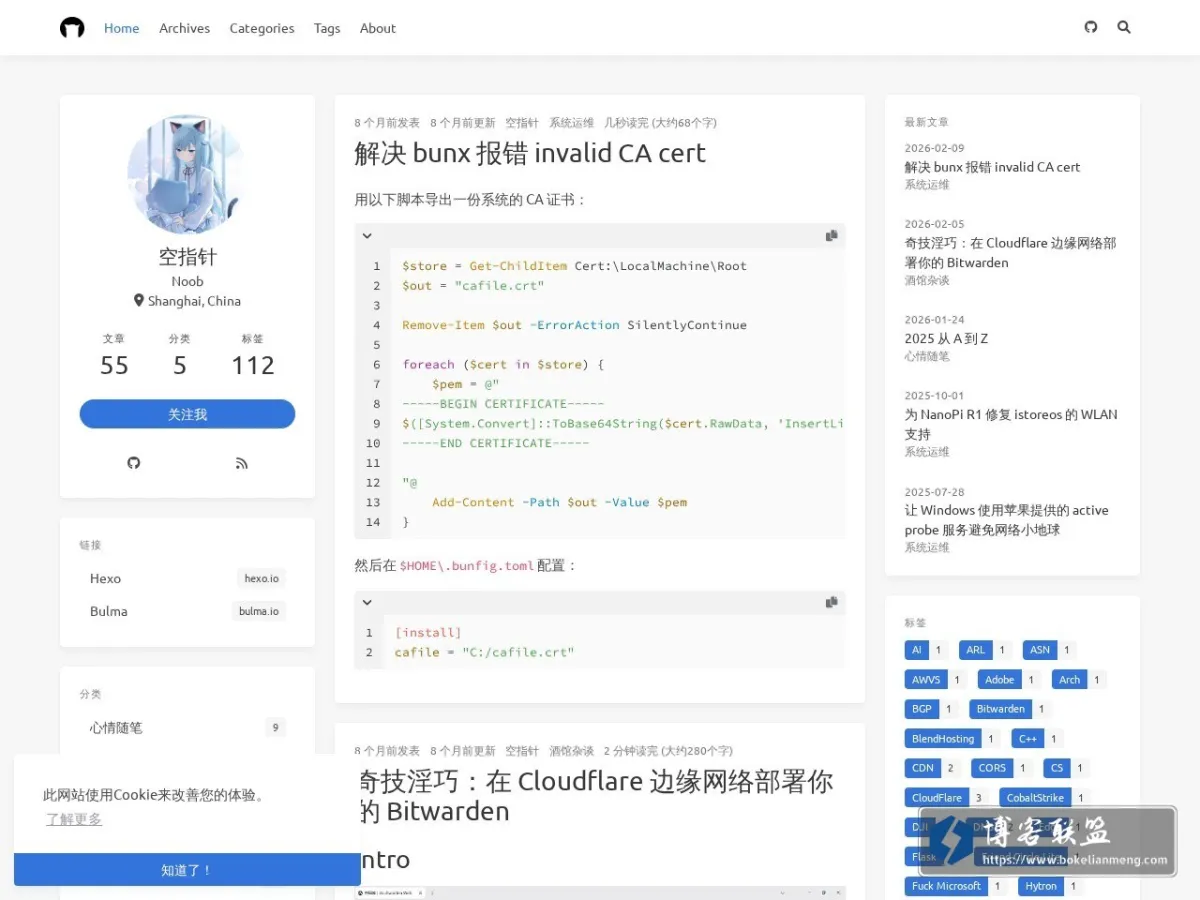
Task: Select the Hytron tag
Action: pos(1041,886)
